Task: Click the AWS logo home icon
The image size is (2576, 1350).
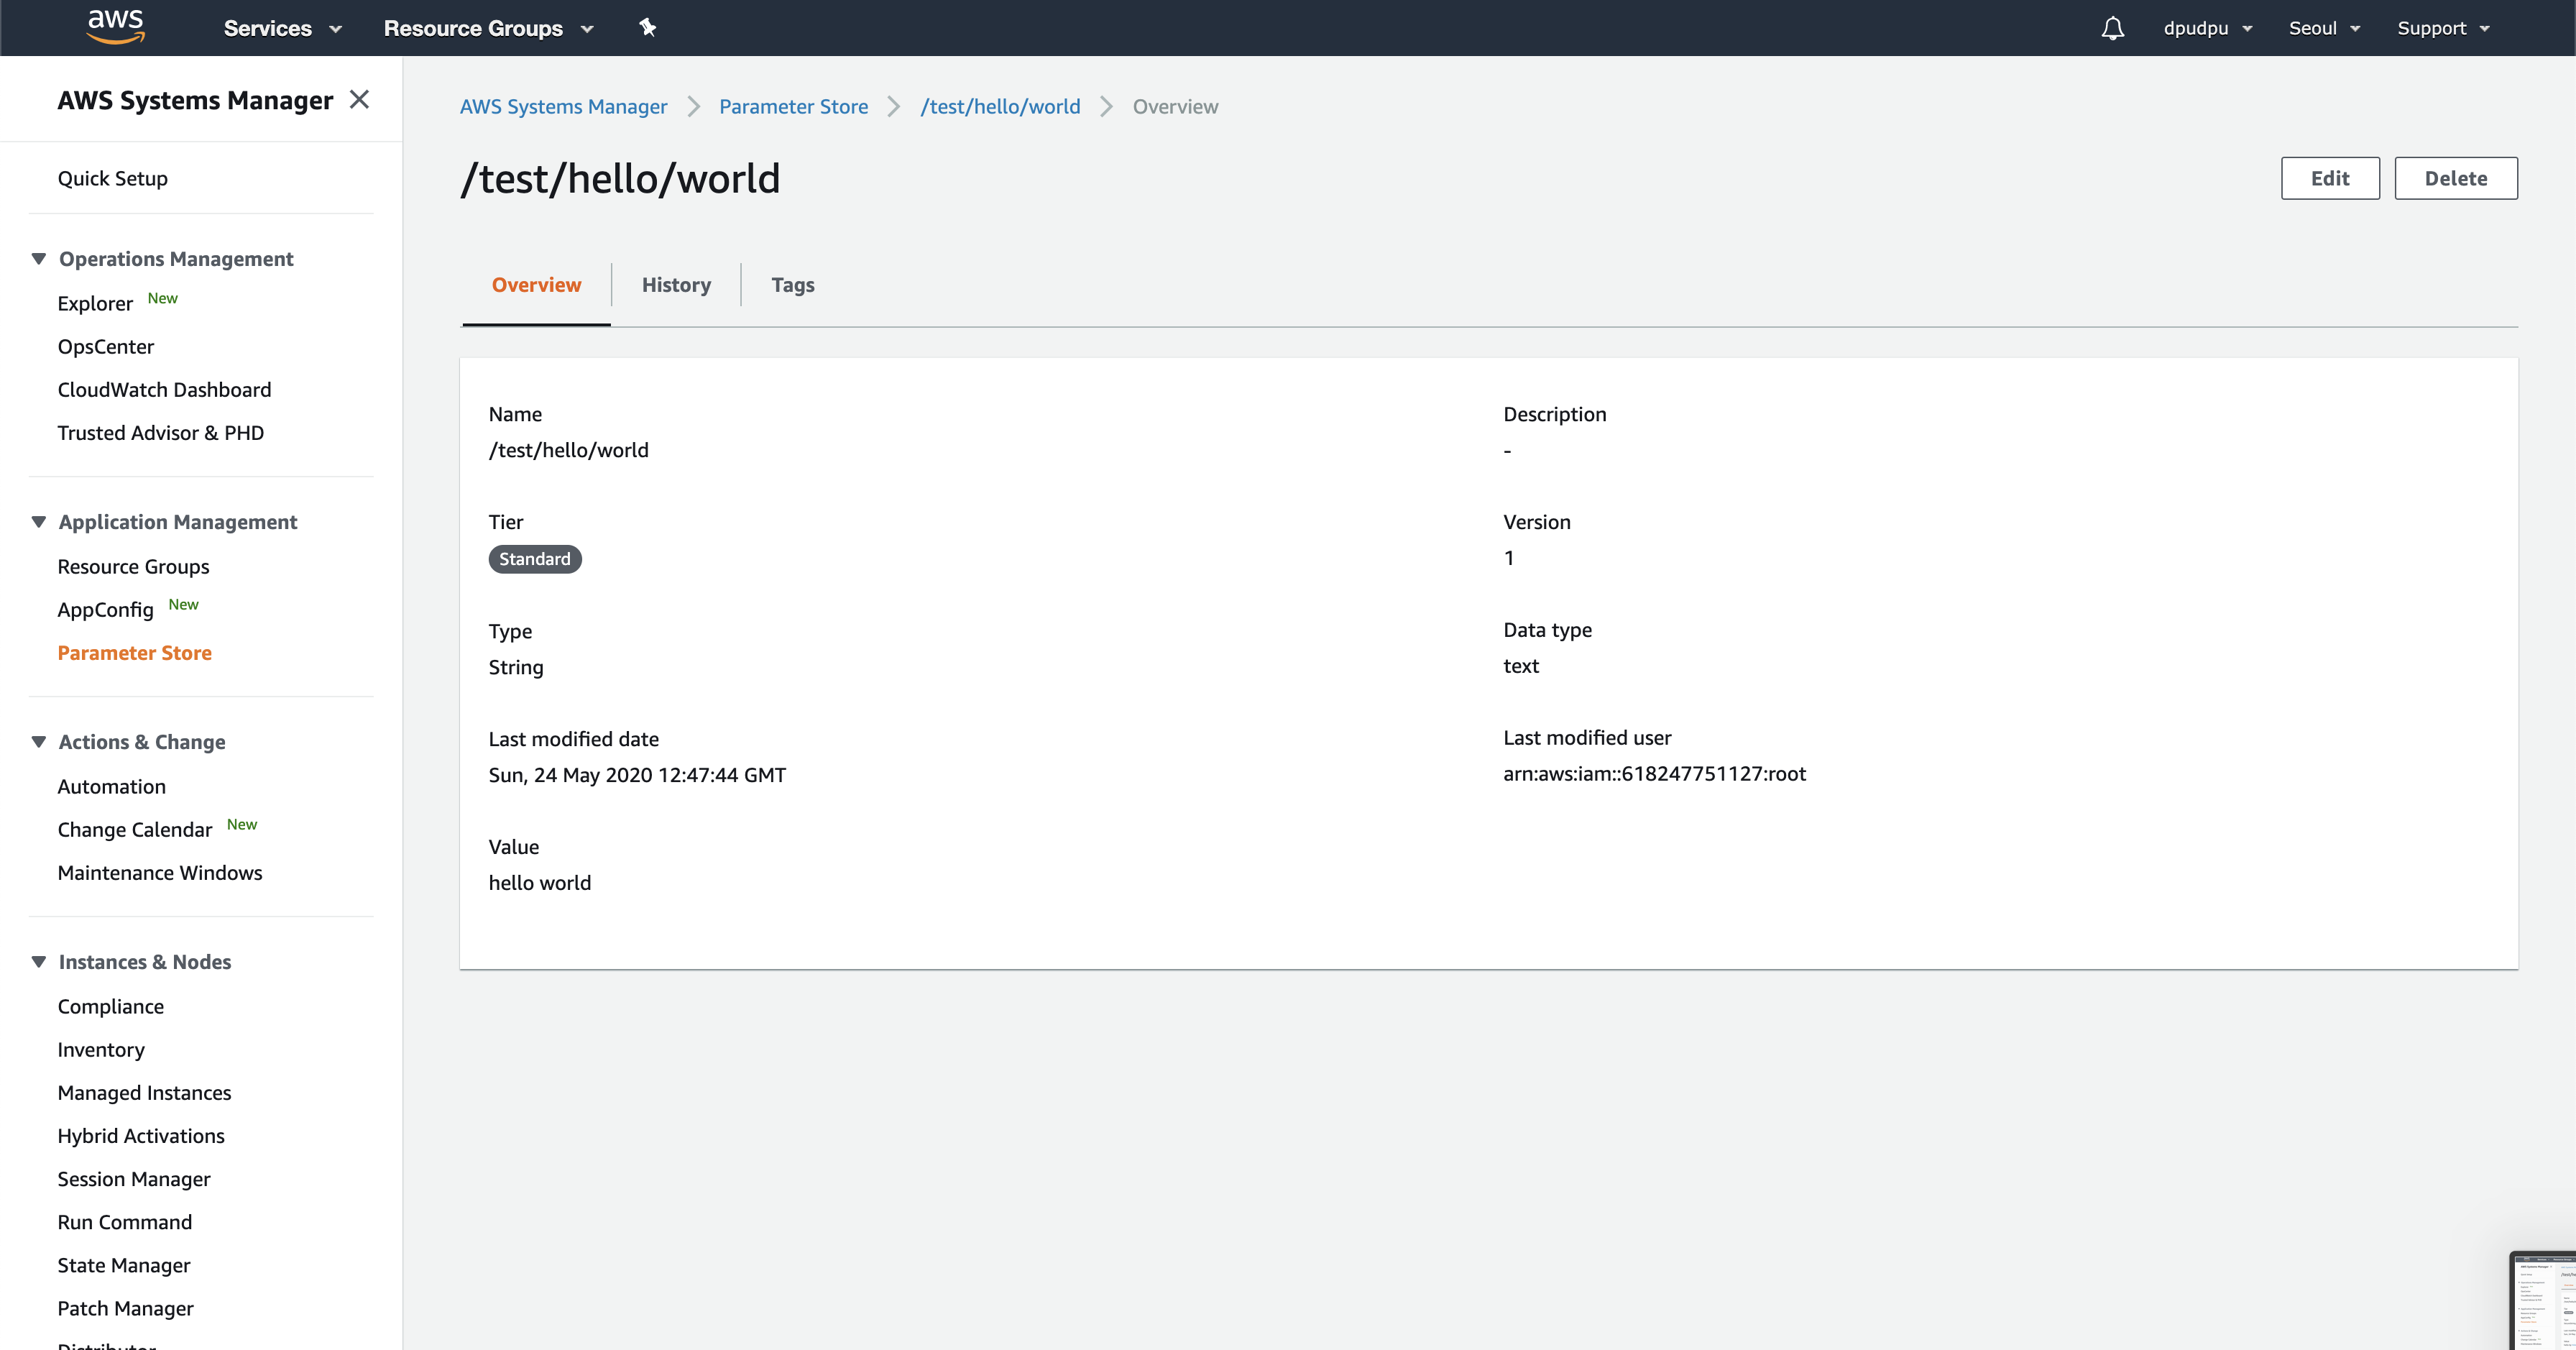Action: [x=116, y=27]
